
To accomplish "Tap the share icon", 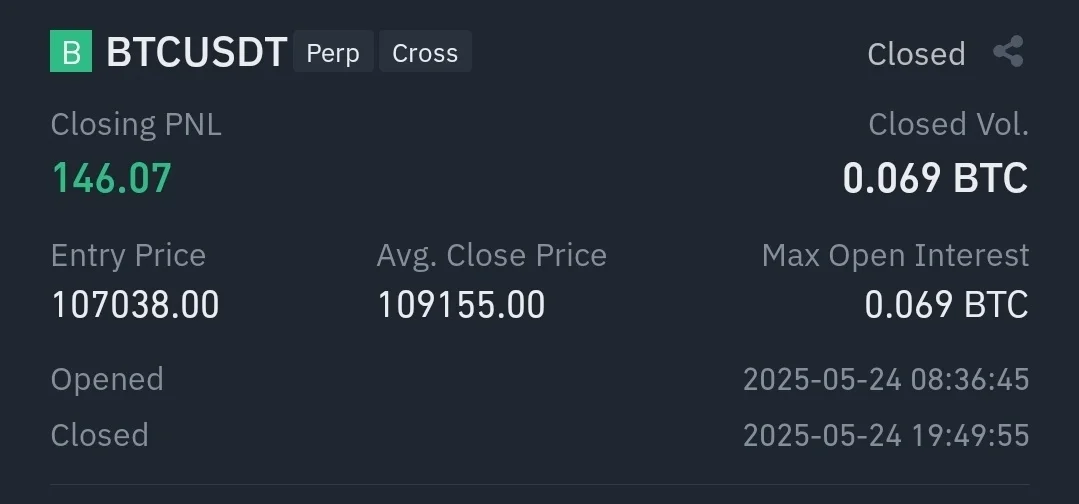I will coord(1008,52).
